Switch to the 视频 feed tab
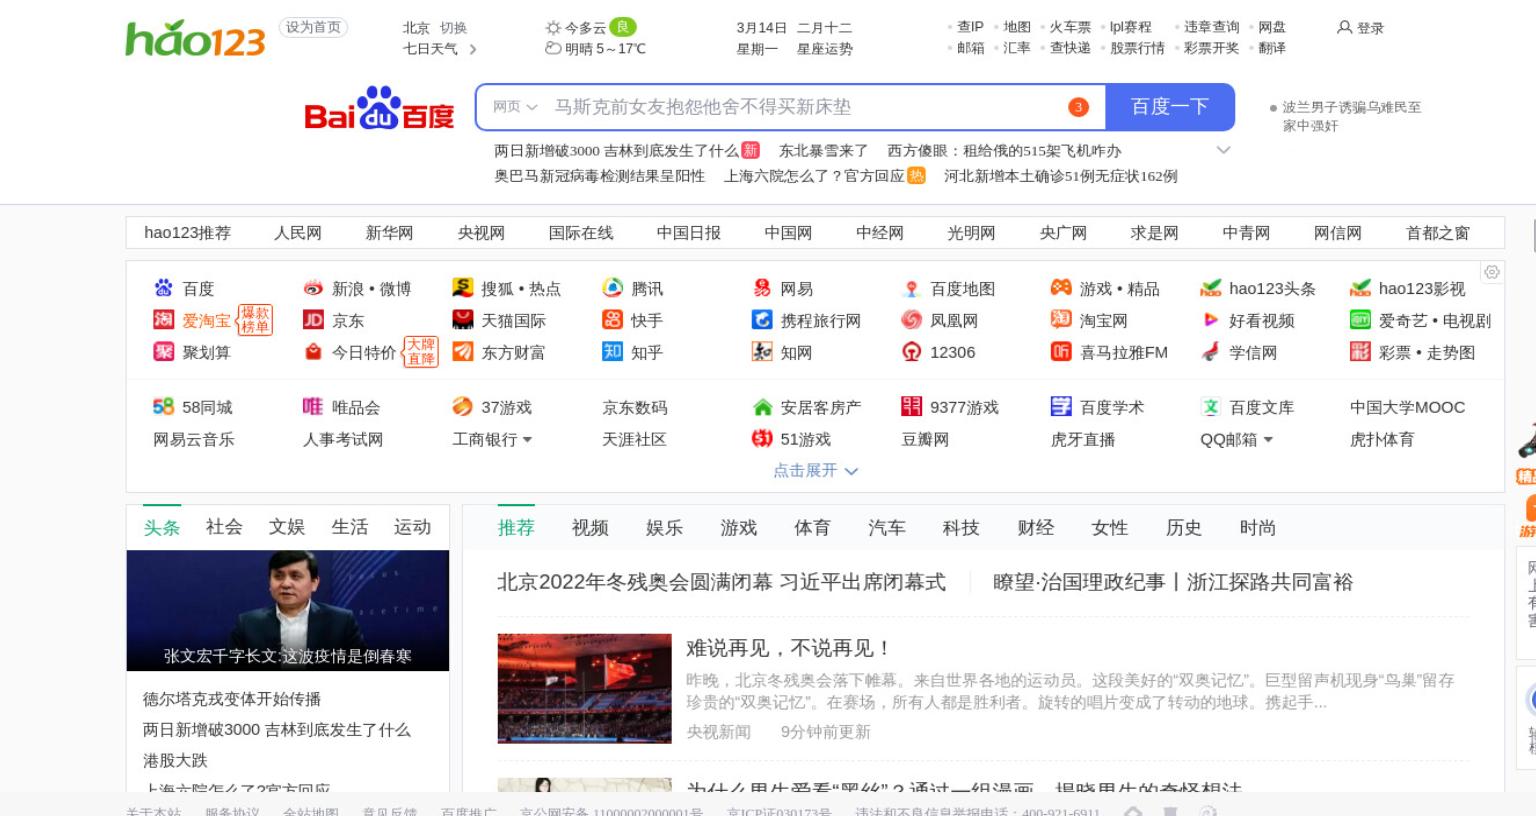Viewport: 1536px width, 816px height. coord(590,528)
